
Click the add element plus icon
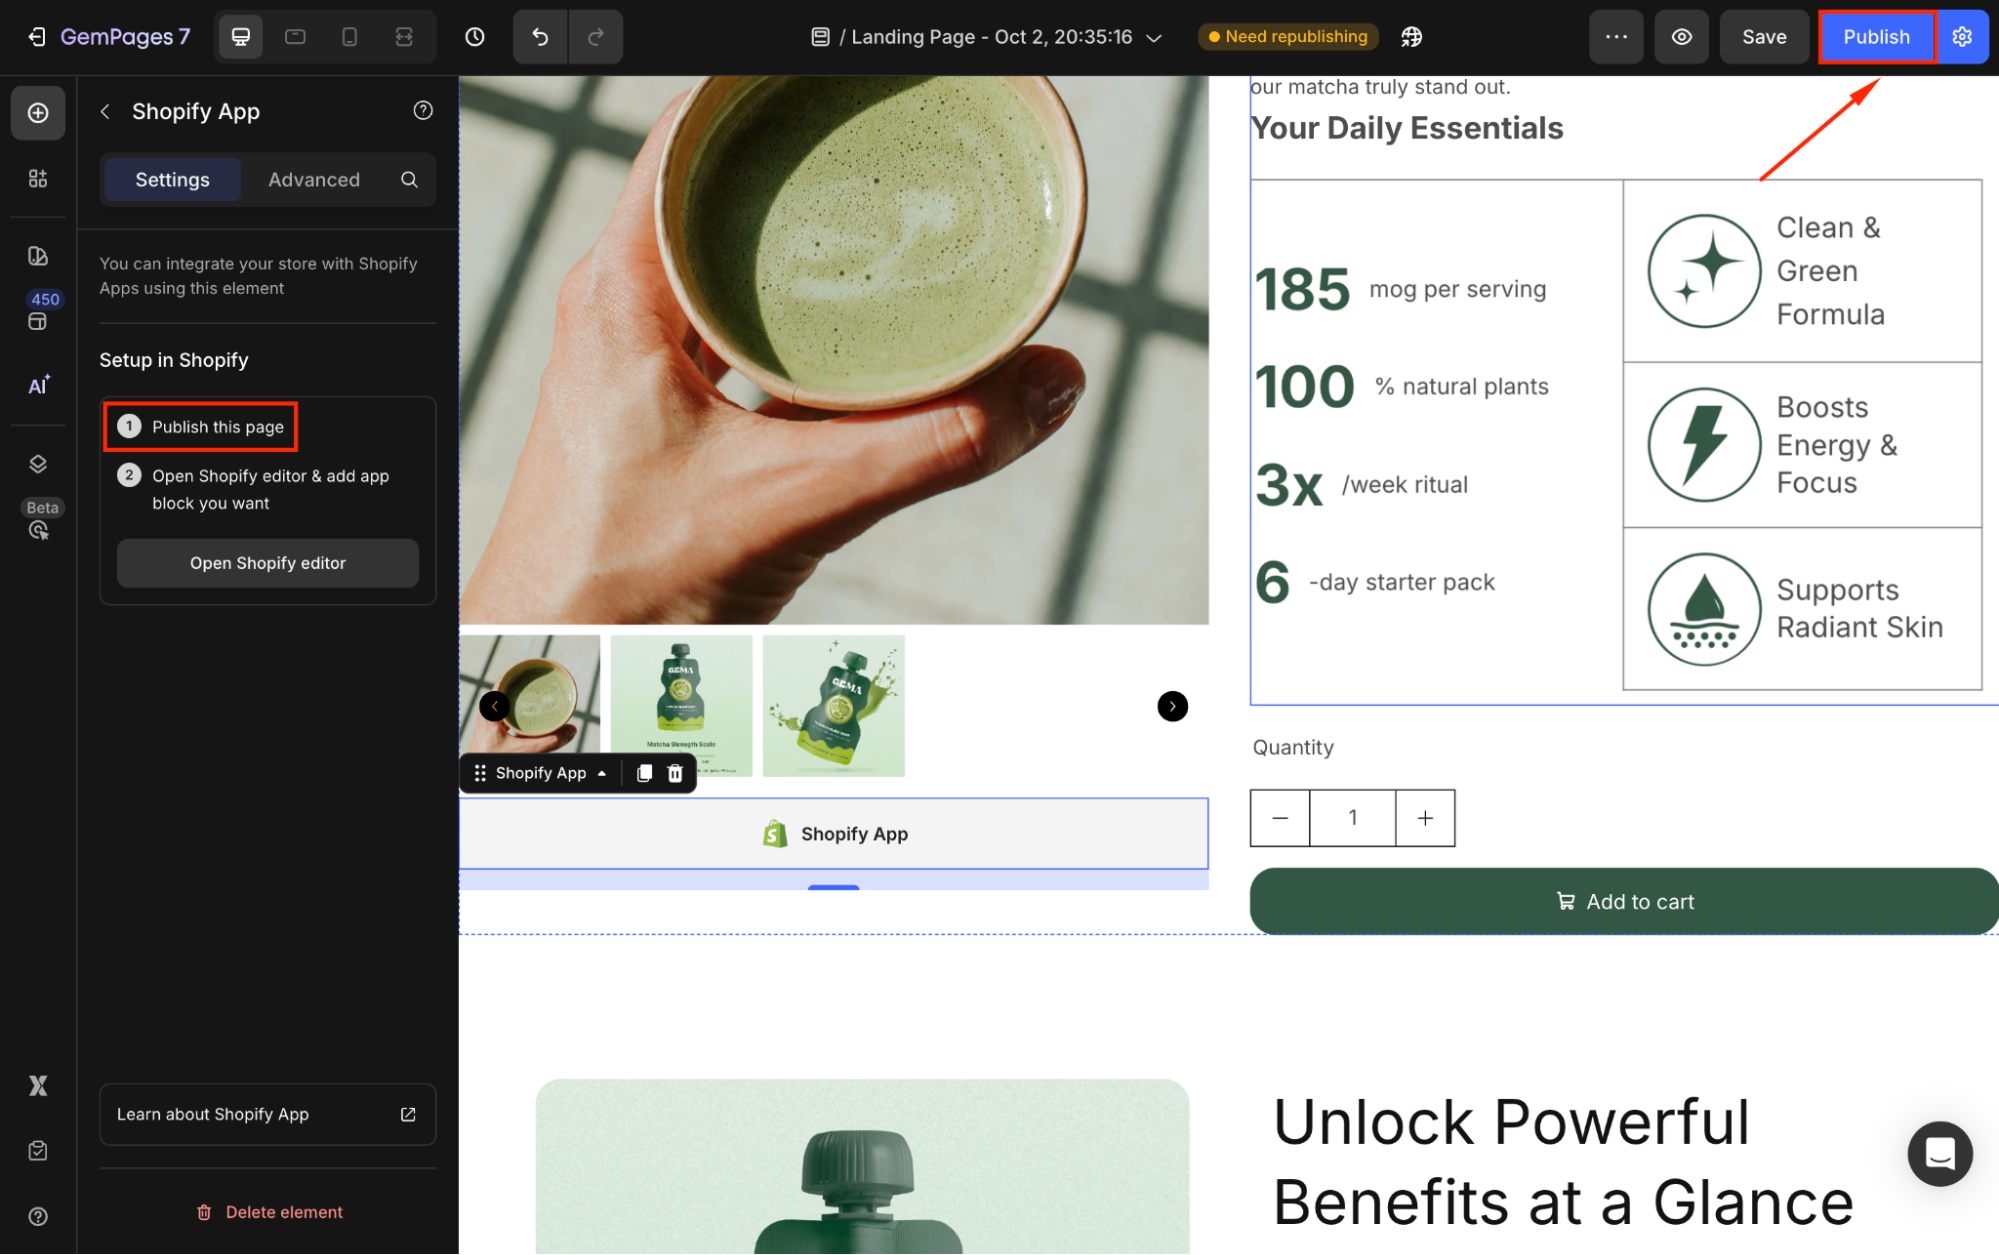coord(38,113)
